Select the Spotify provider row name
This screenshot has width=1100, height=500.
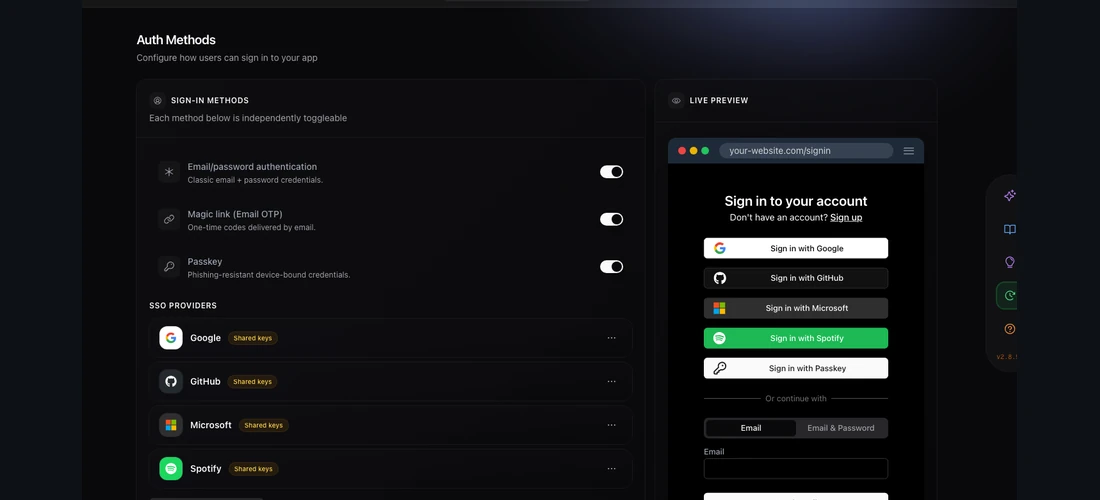click(206, 468)
